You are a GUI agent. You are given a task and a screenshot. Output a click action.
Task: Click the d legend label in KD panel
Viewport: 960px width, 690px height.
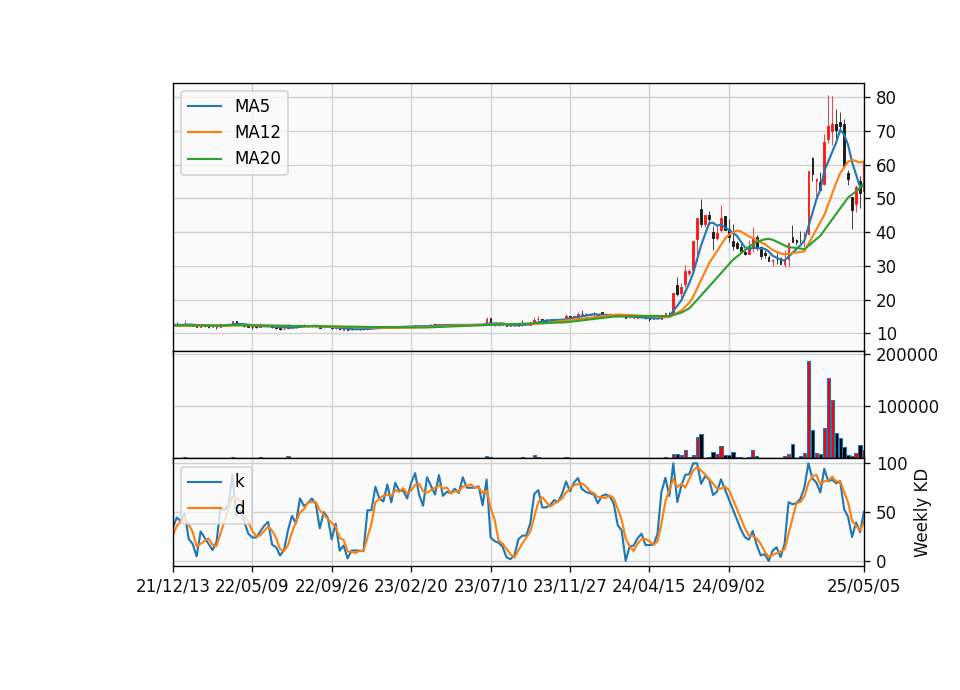[x=239, y=508]
